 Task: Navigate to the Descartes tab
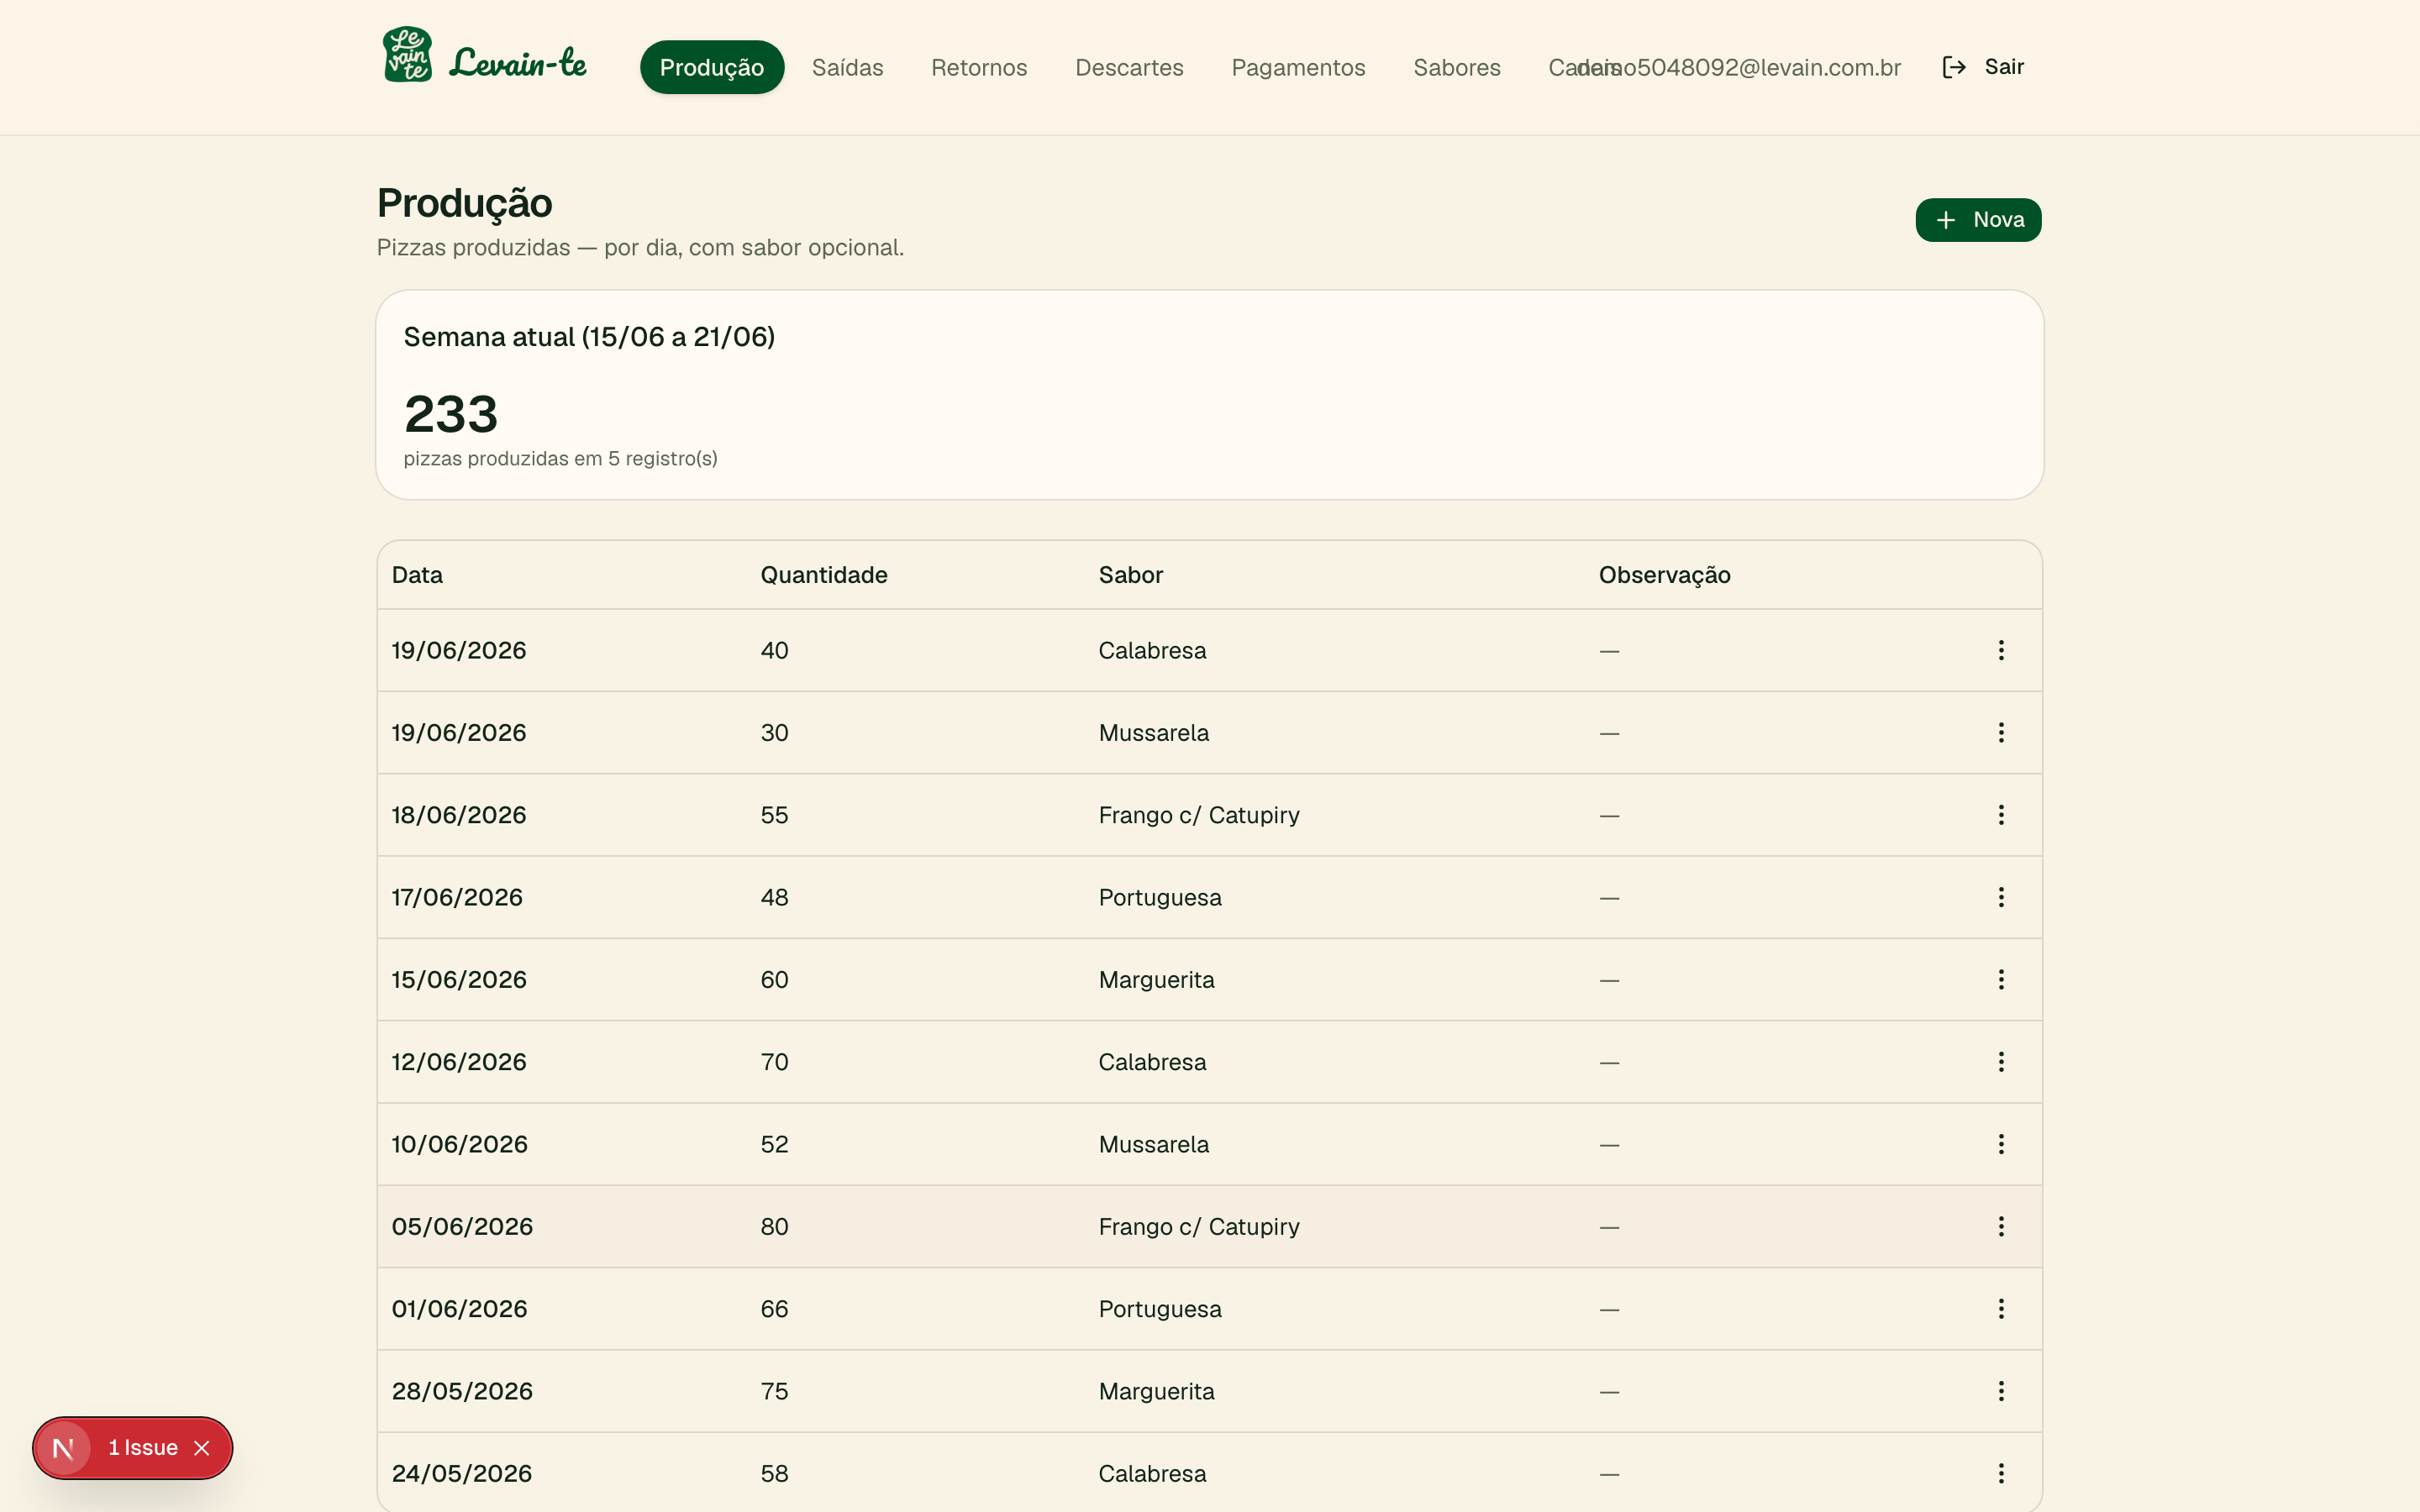click(1129, 67)
